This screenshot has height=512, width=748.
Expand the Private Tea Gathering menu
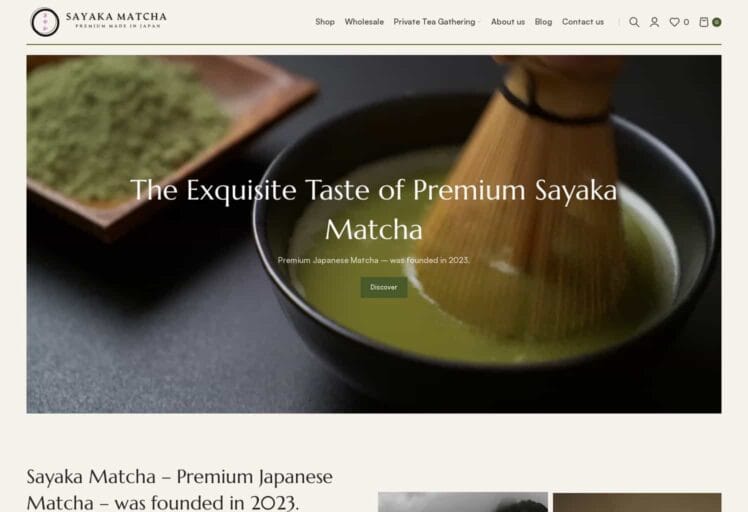point(435,22)
